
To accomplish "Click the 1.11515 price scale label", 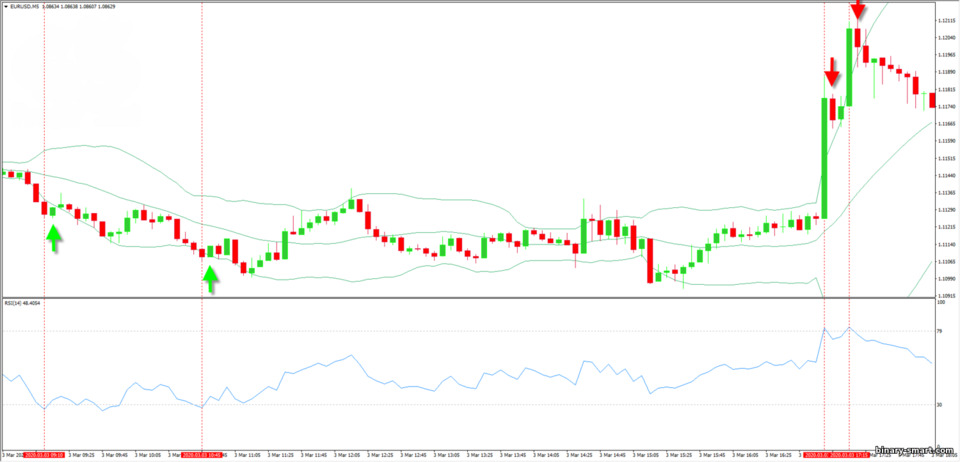I will [946, 158].
